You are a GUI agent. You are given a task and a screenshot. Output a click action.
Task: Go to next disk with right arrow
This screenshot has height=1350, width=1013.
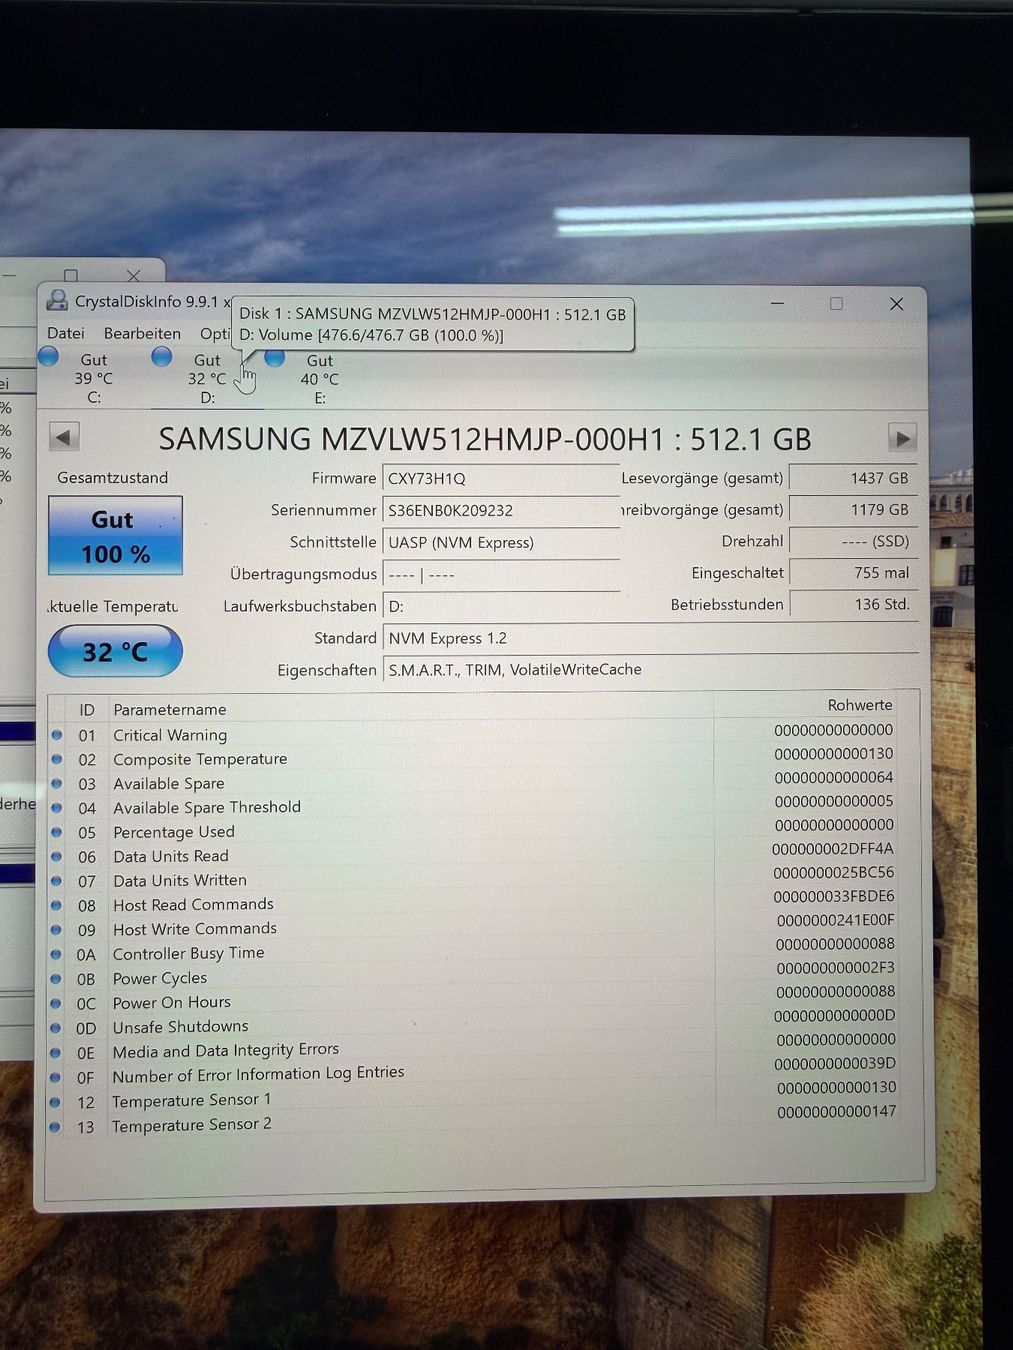902,438
